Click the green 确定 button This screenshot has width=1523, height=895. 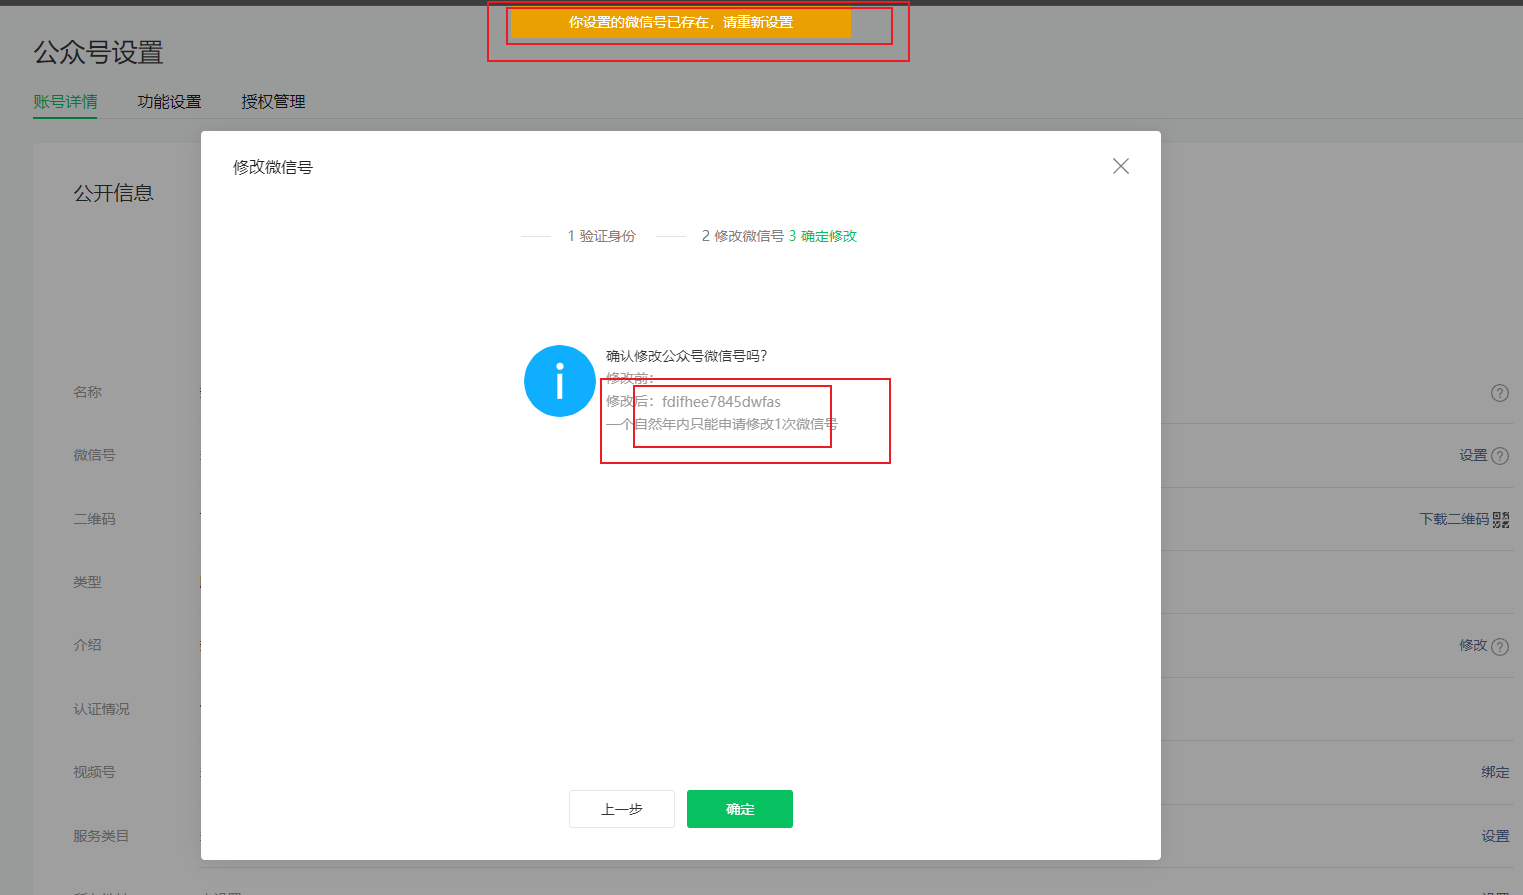[740, 809]
